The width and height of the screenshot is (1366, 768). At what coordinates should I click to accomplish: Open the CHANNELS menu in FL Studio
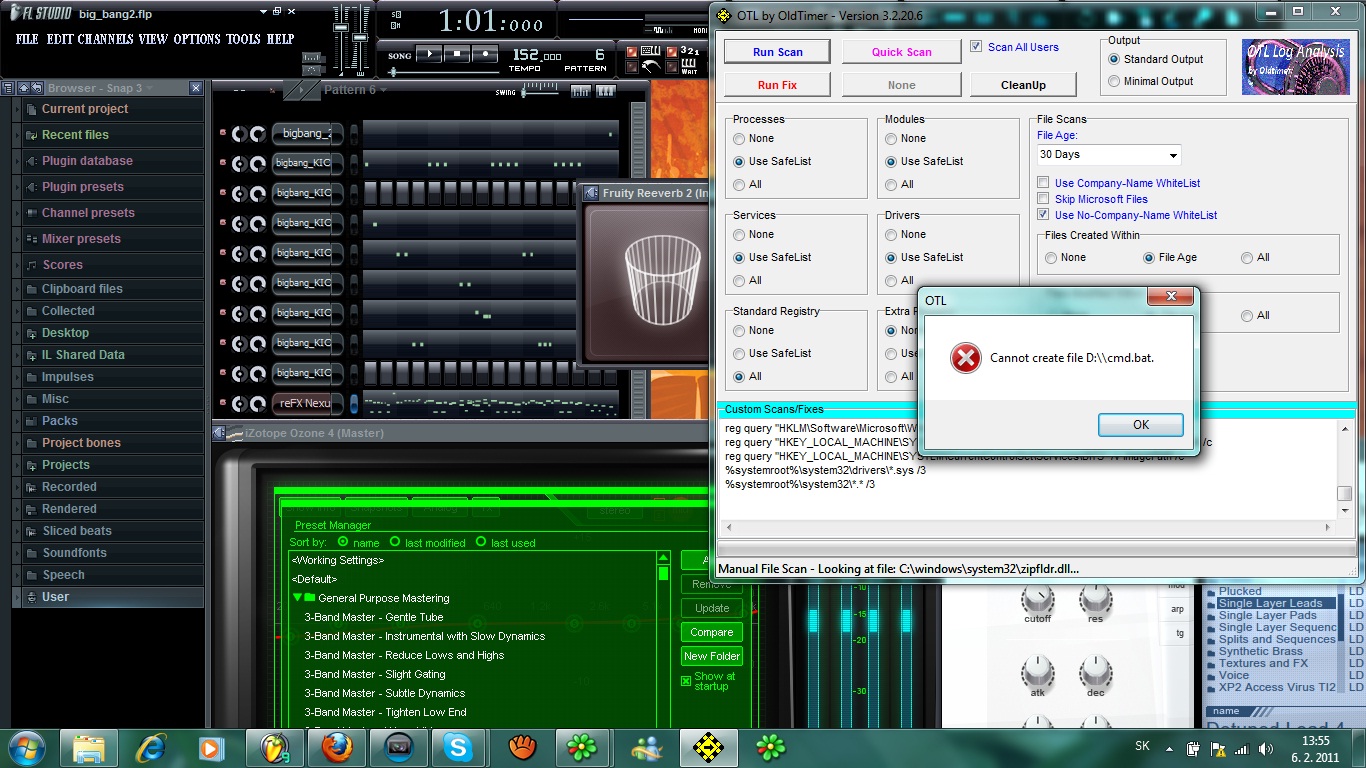click(106, 39)
